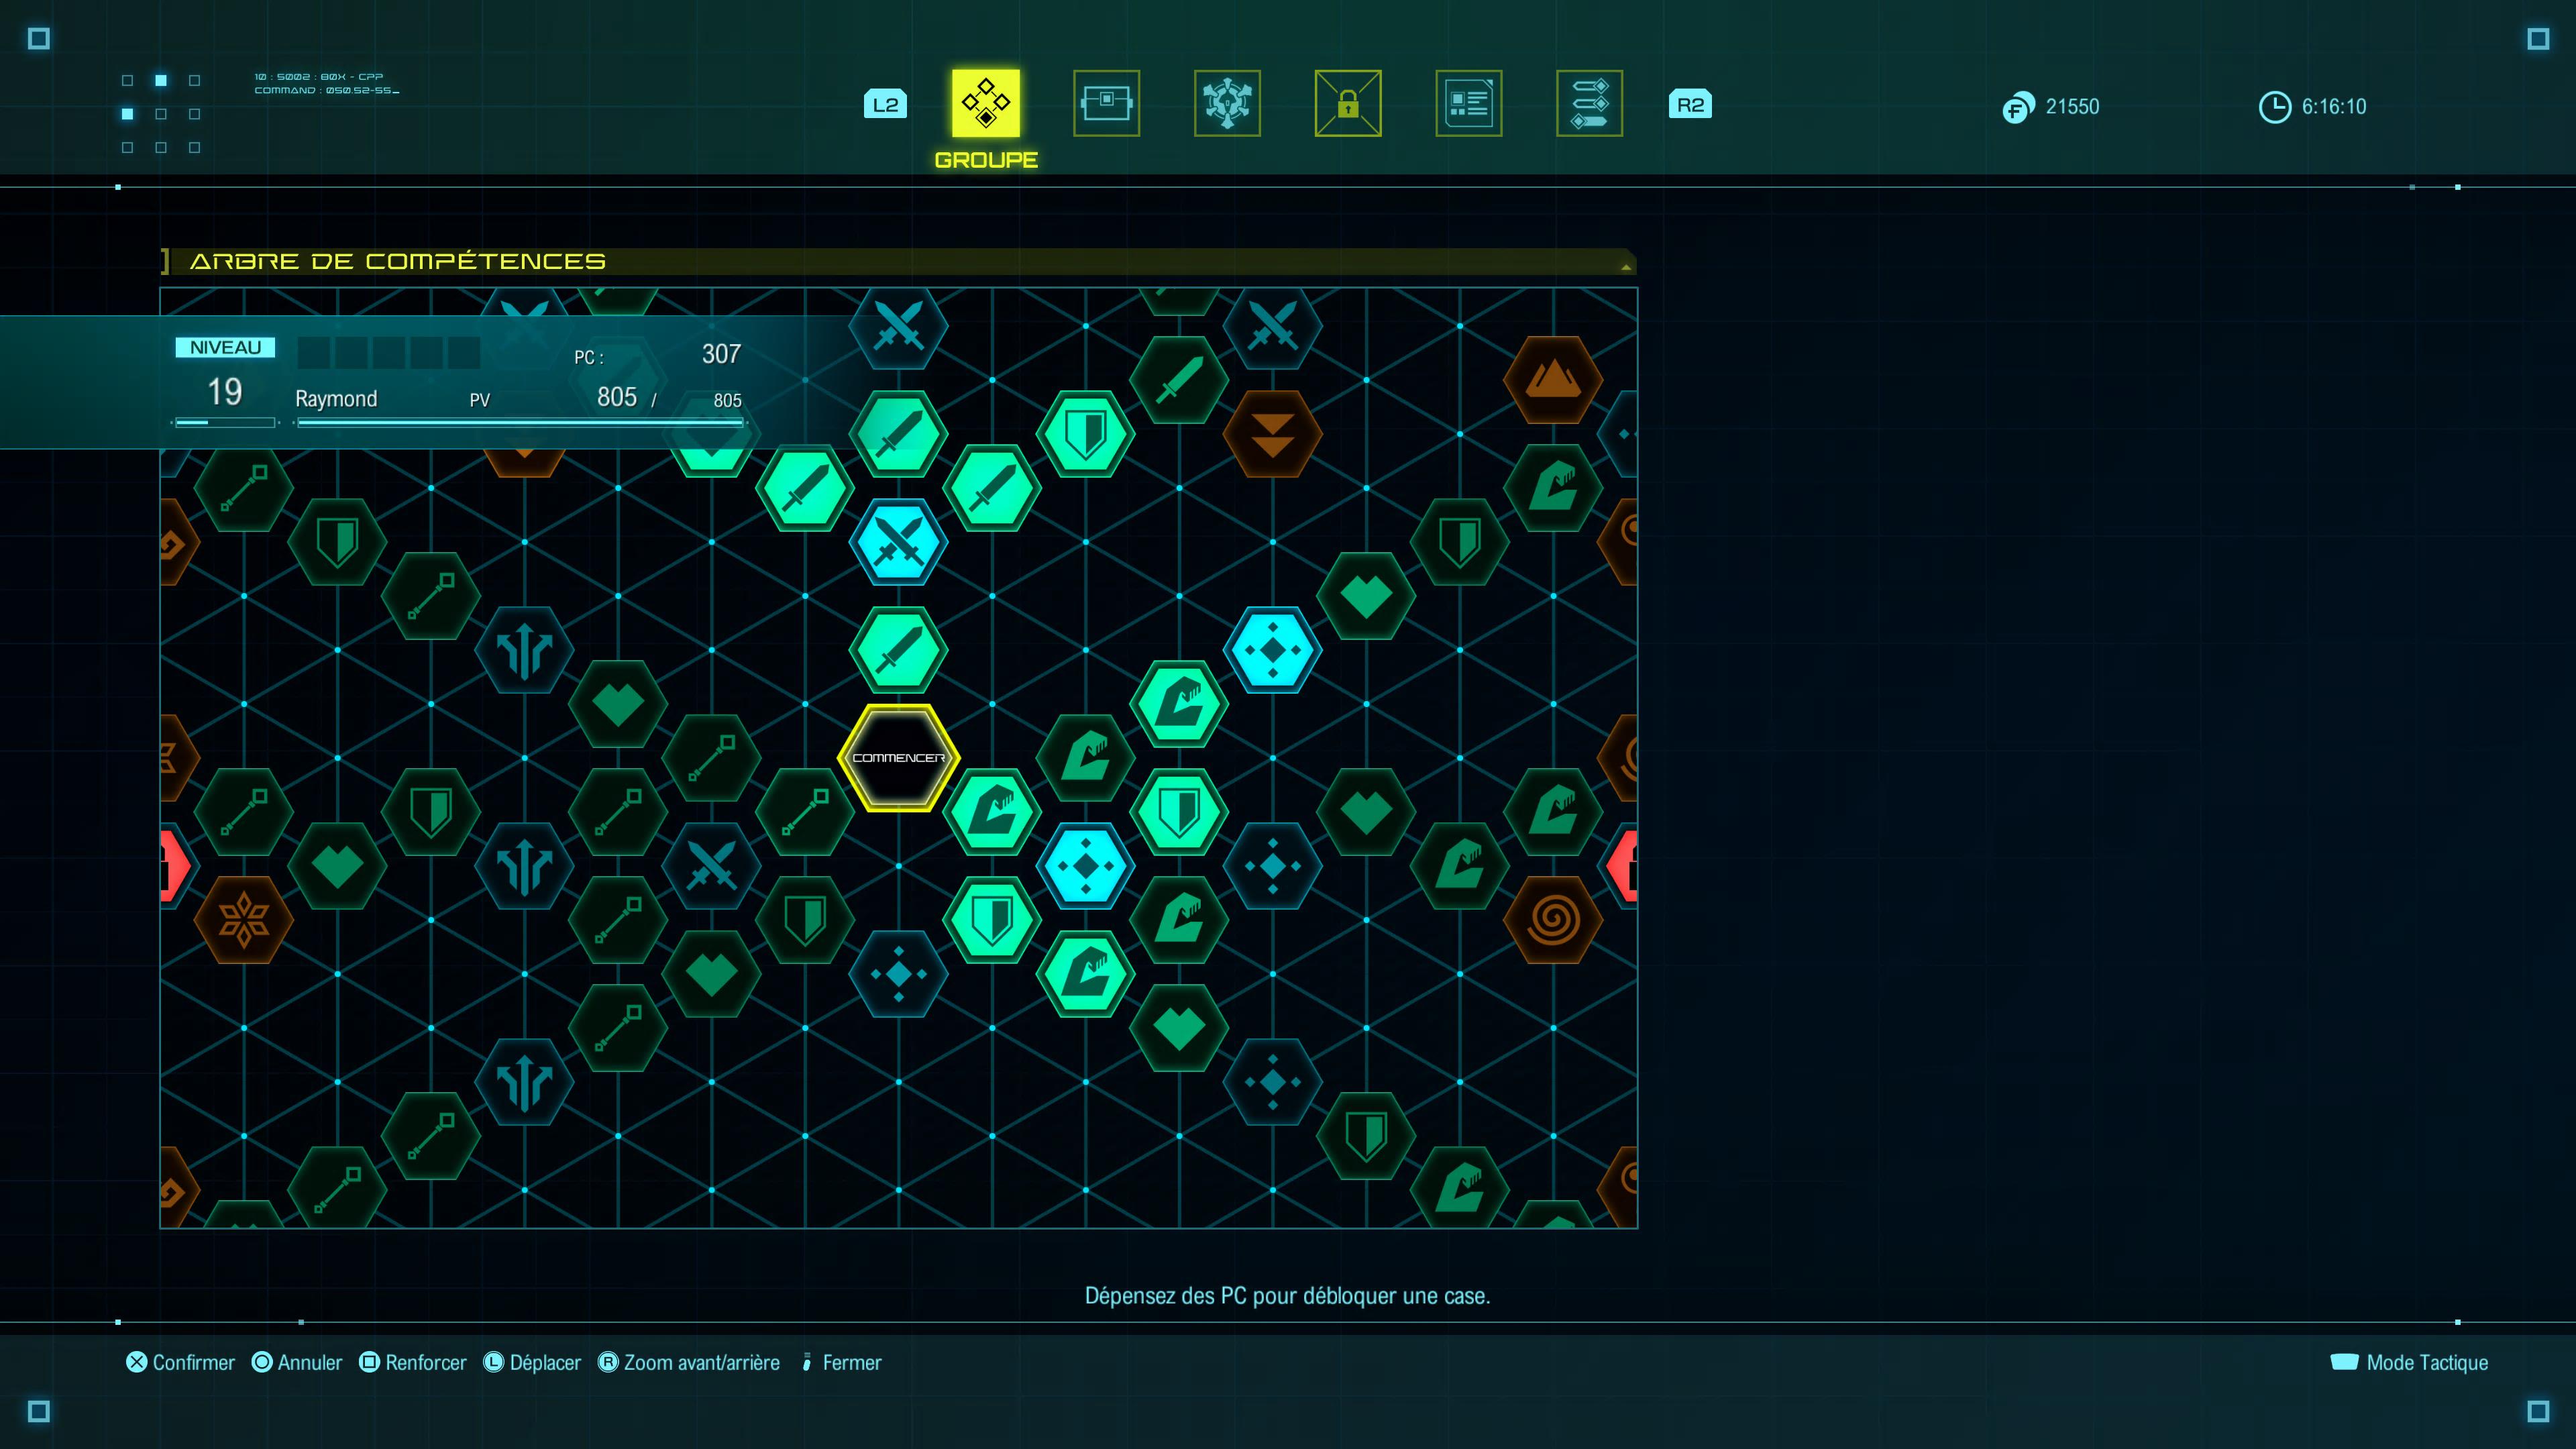Open the GROUPE menu tab
This screenshot has width=2576, height=1449.
point(986,104)
